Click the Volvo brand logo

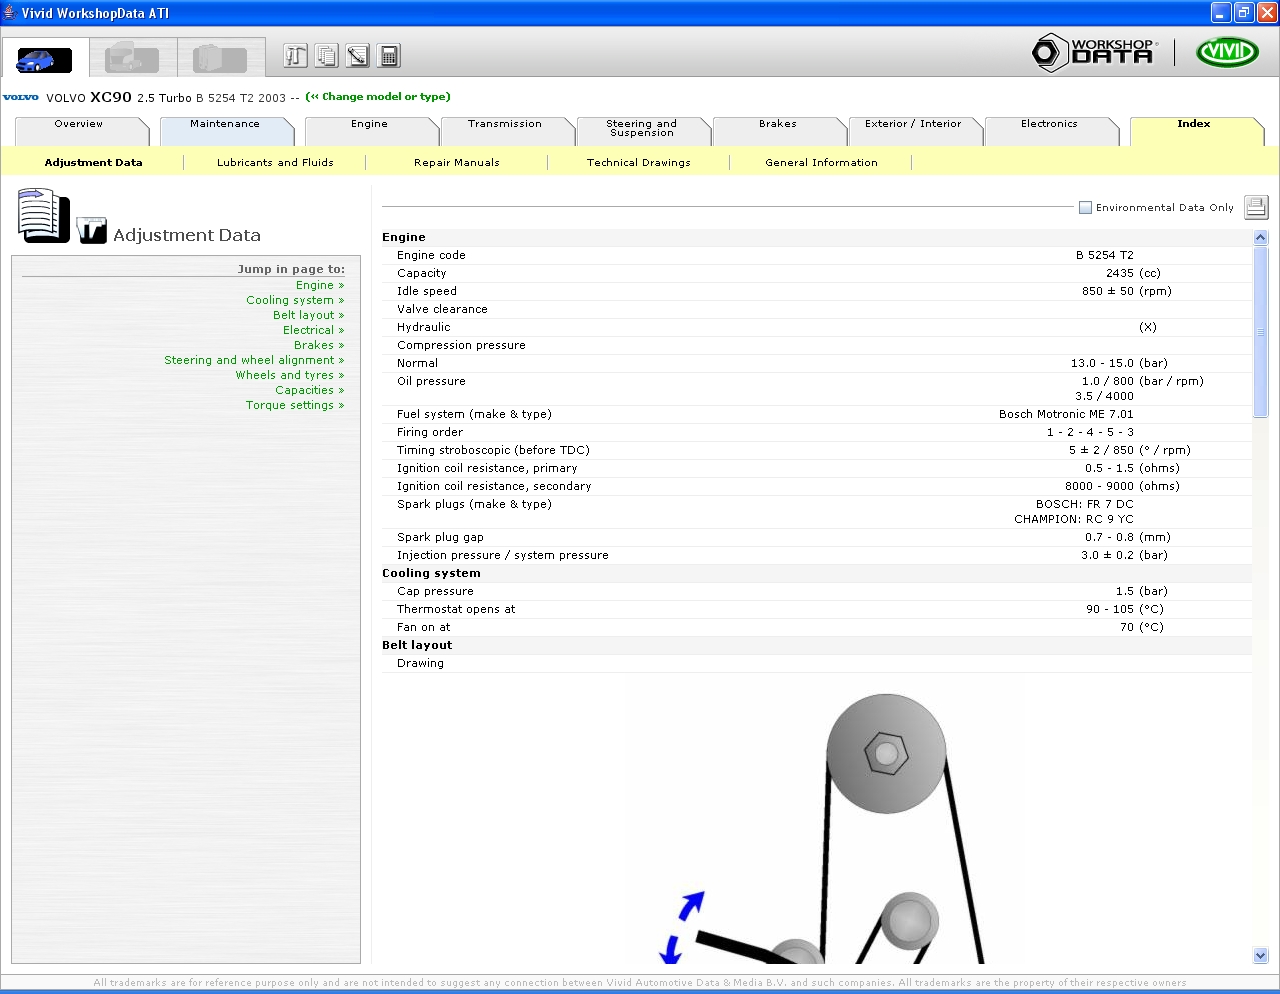coord(21,97)
